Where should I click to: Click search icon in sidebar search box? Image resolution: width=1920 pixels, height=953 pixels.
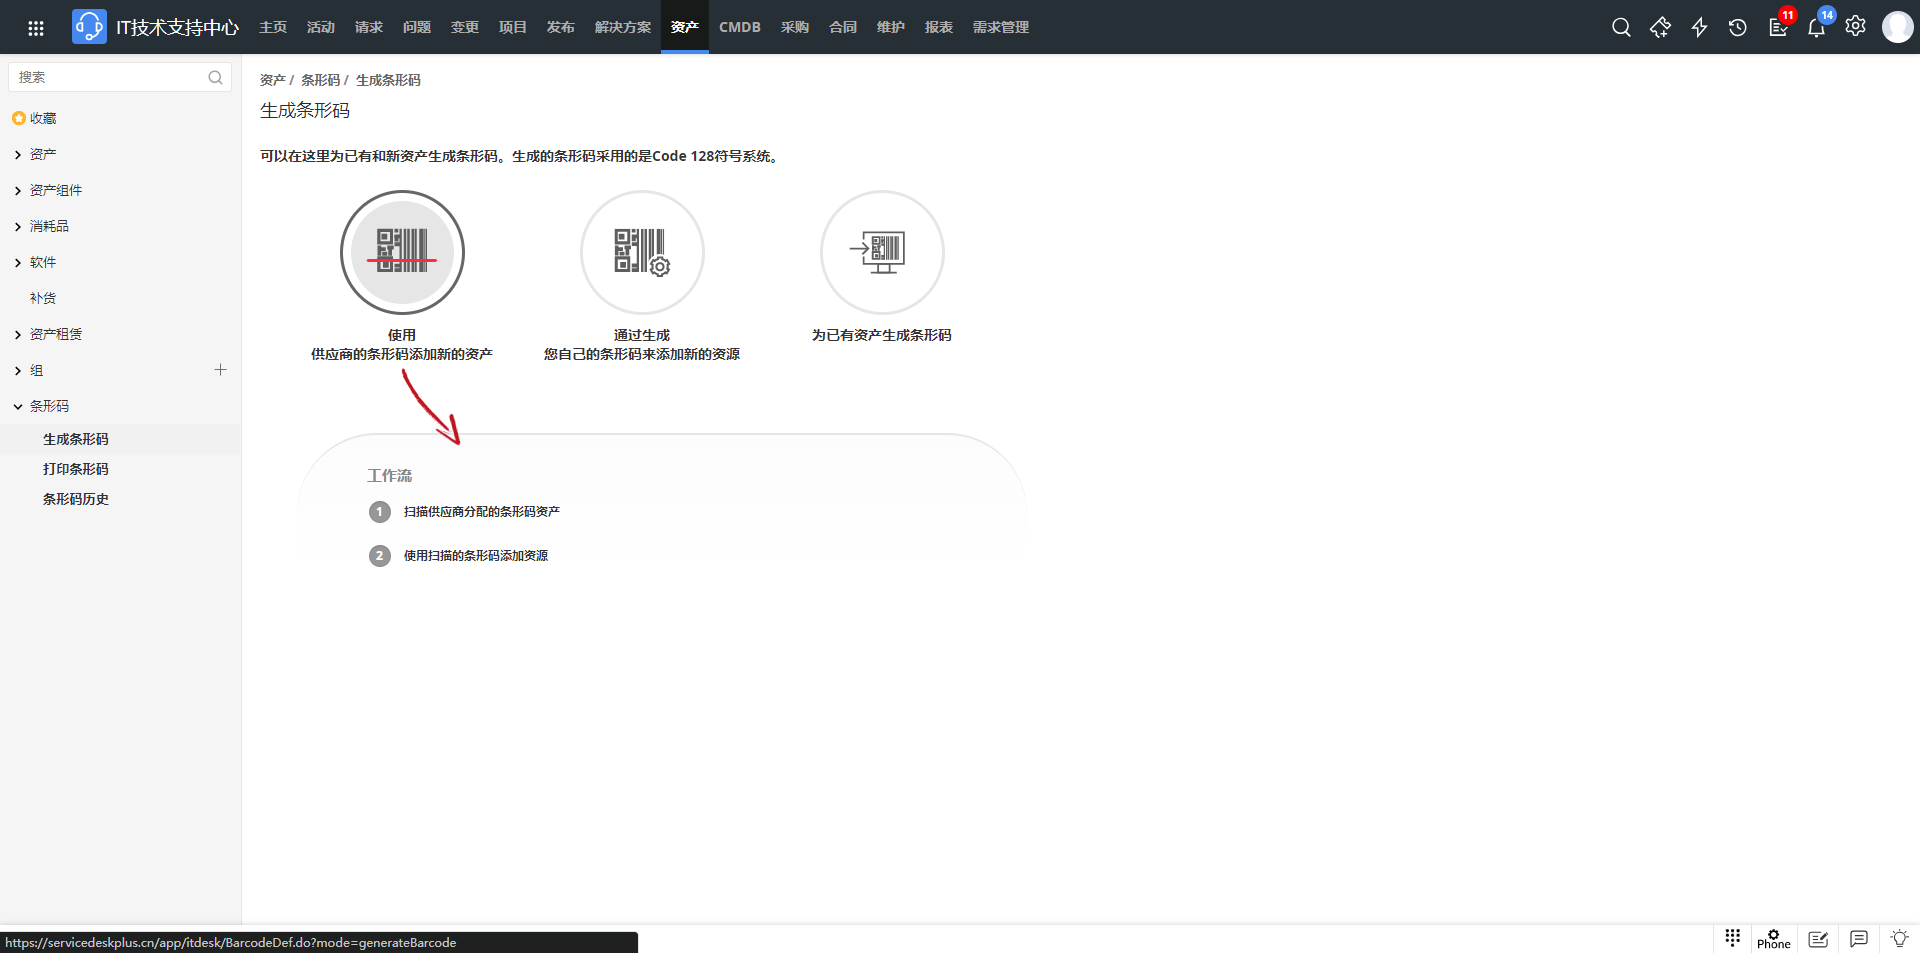[215, 77]
